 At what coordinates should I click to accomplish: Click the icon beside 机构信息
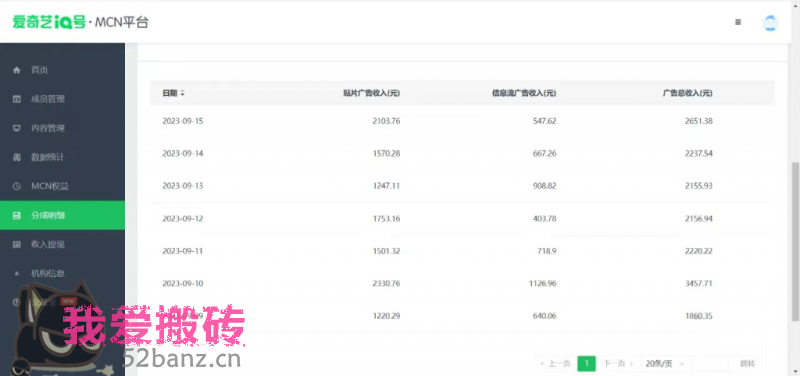pyautogui.click(x=17, y=273)
